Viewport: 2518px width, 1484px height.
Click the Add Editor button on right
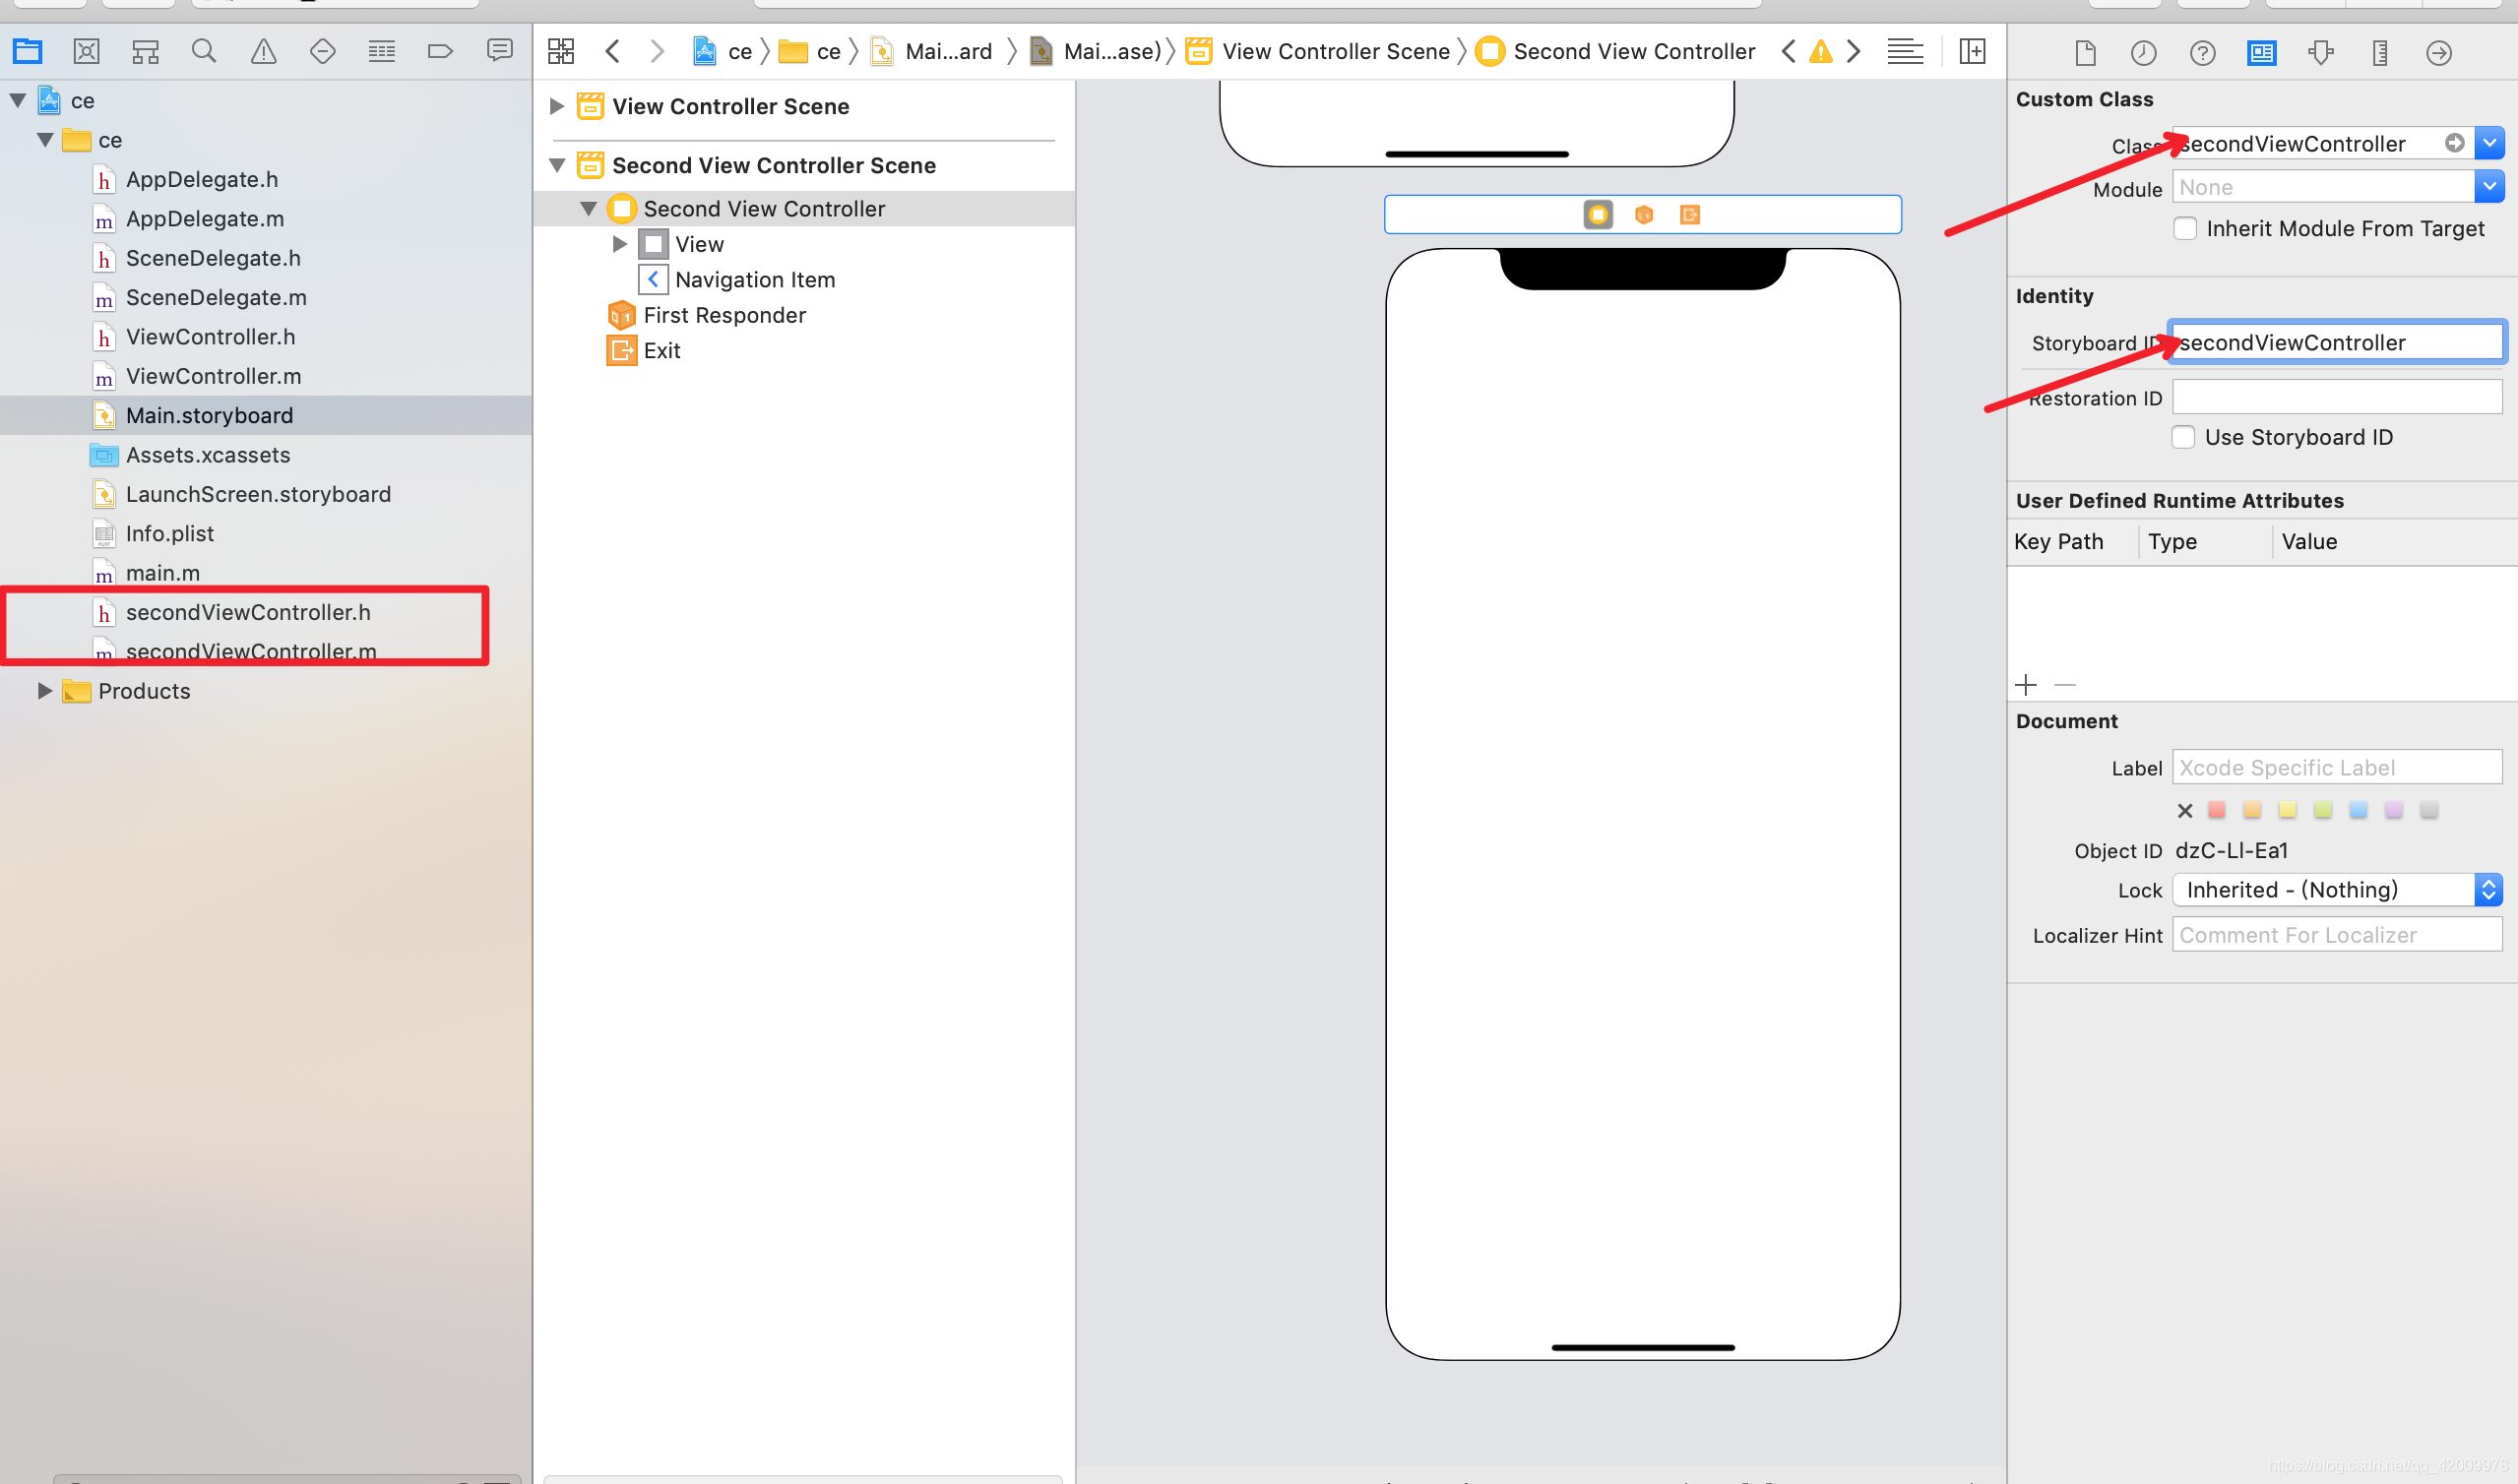point(1972,51)
